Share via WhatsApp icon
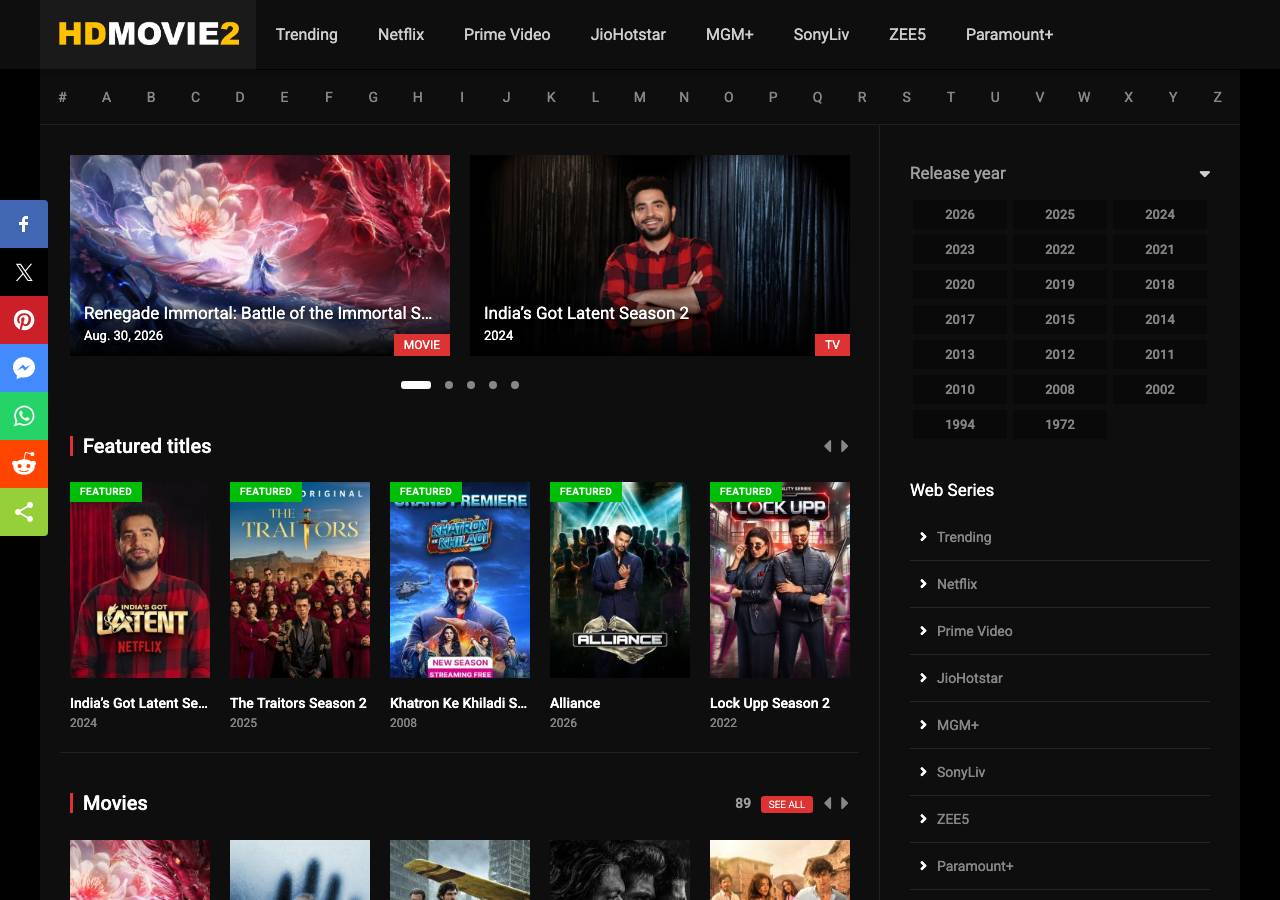 (x=24, y=416)
